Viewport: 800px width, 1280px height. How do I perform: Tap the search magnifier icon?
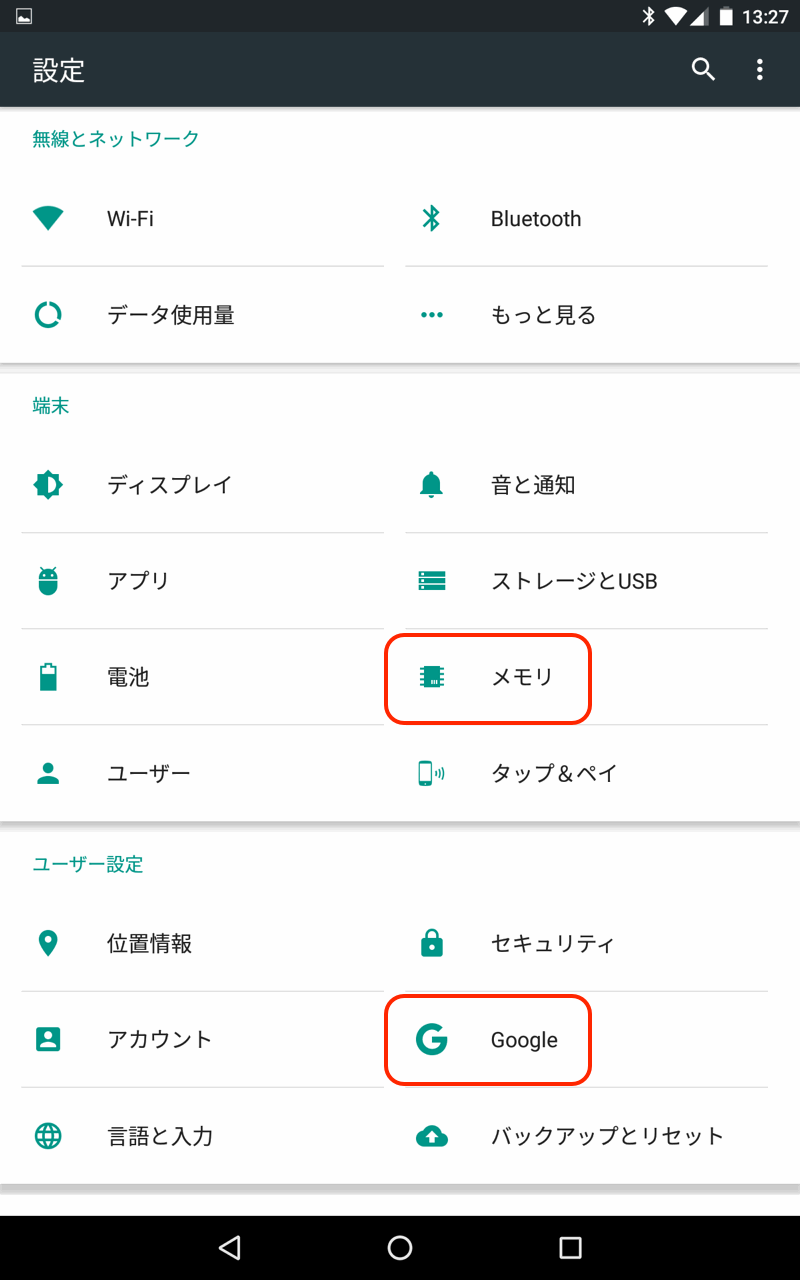[703, 69]
